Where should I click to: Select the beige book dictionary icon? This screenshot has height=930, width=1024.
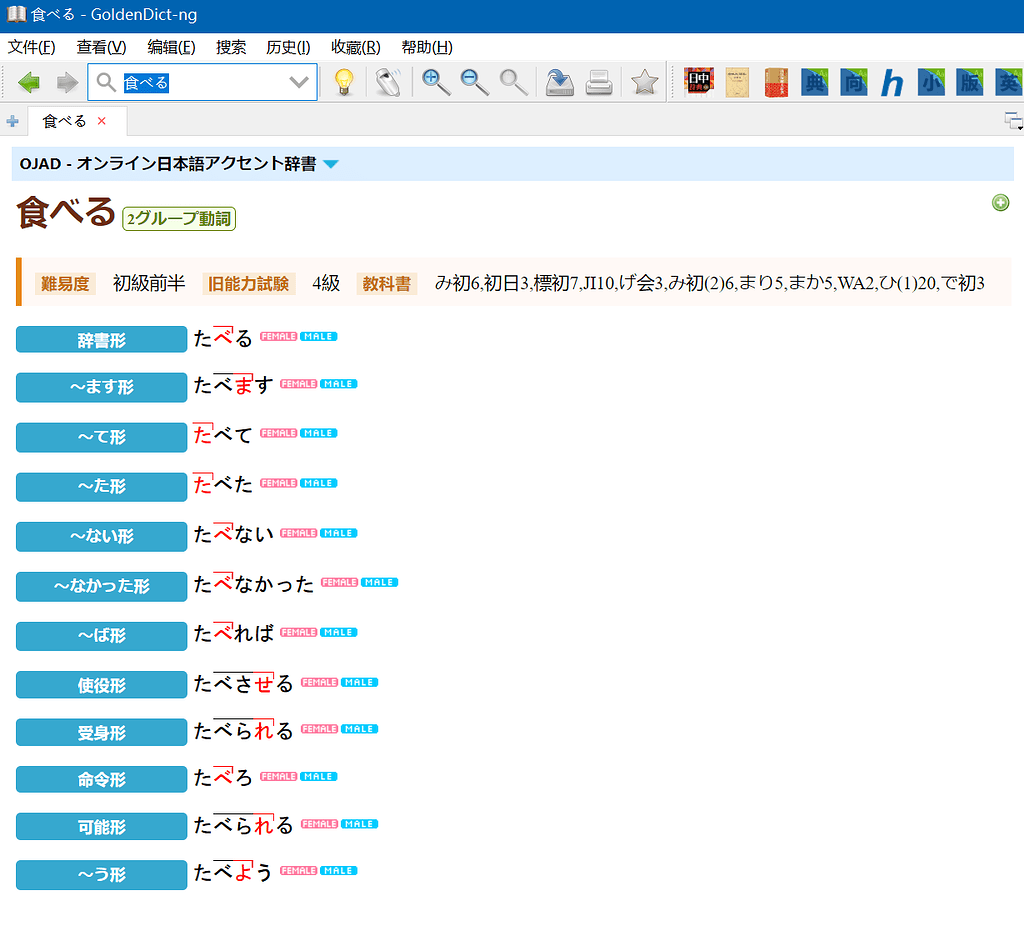737,82
